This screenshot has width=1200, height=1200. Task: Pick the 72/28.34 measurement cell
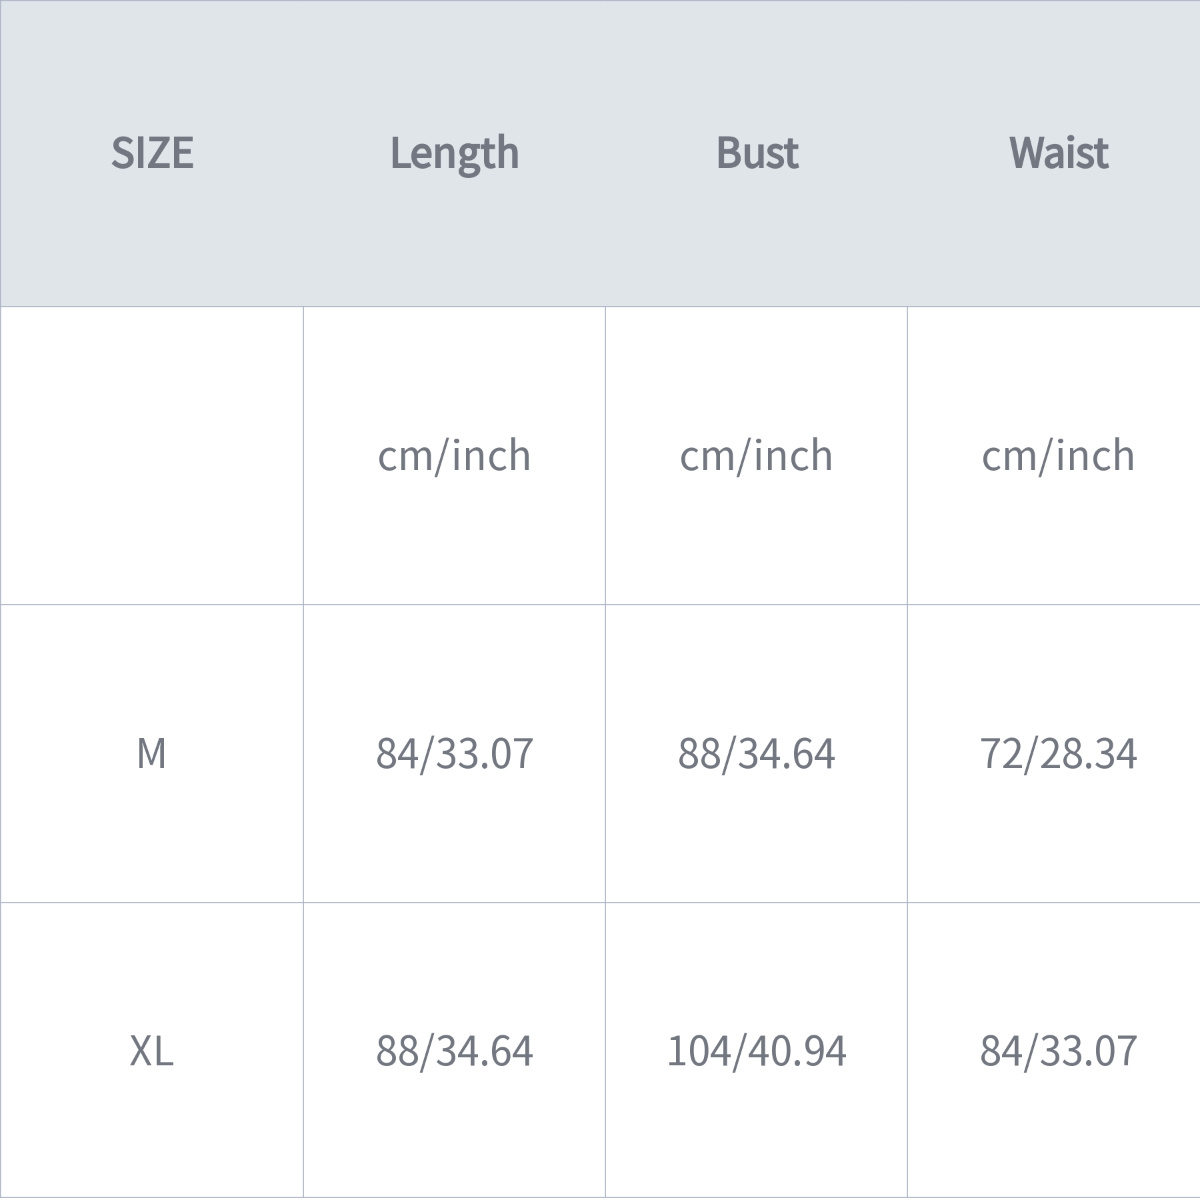coord(1058,753)
